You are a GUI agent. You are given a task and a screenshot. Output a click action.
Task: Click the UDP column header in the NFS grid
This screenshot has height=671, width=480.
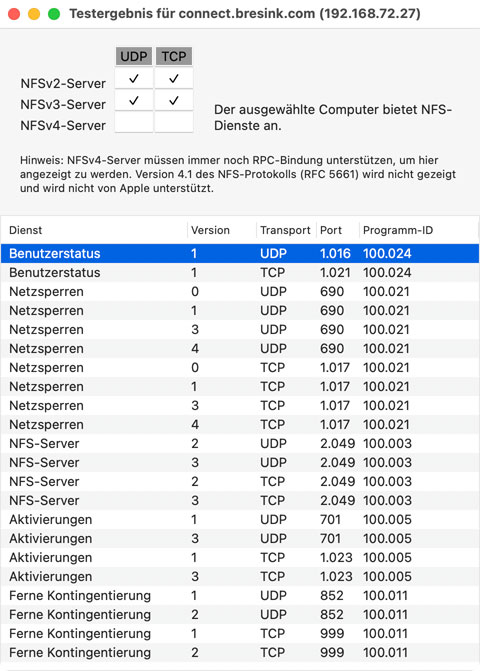tap(134, 56)
